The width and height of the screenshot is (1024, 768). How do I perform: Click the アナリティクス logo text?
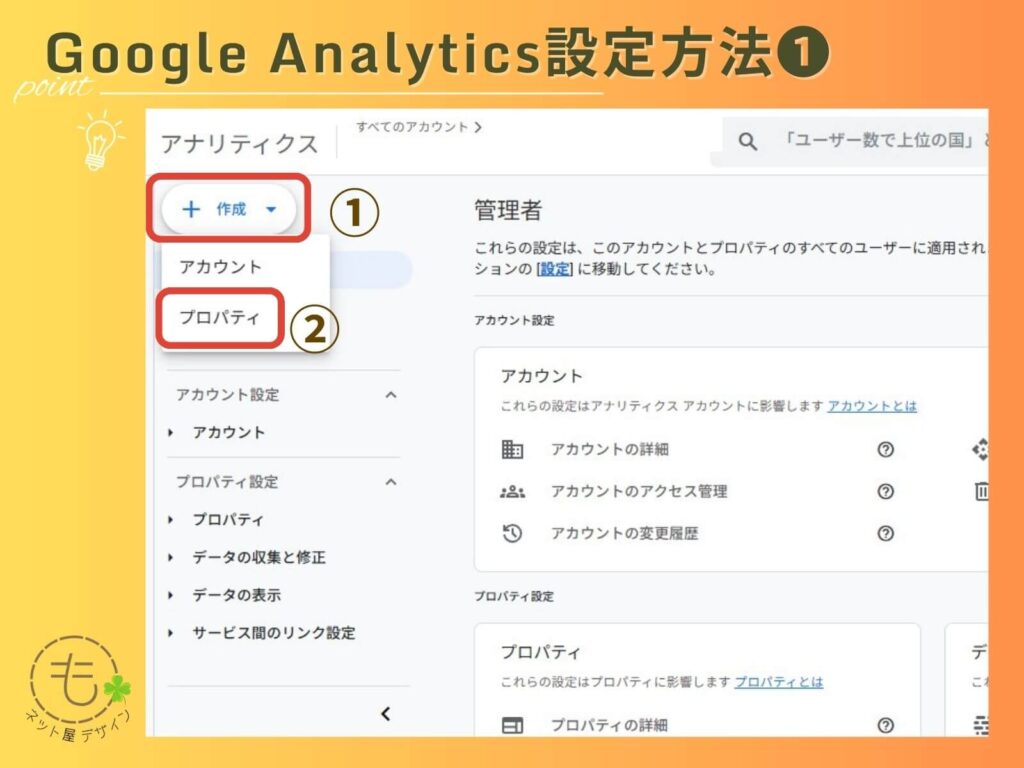[x=239, y=144]
